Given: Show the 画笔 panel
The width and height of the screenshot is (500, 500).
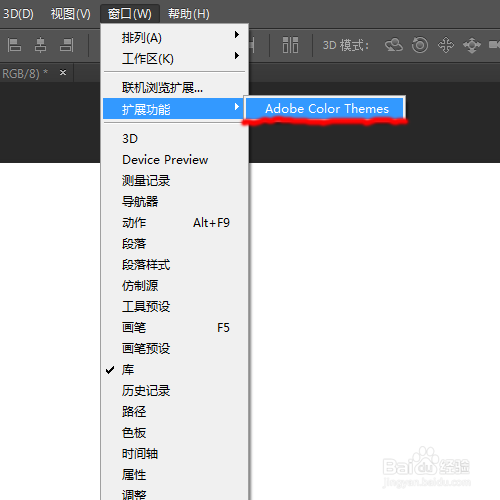Looking at the screenshot, I should point(175,328).
